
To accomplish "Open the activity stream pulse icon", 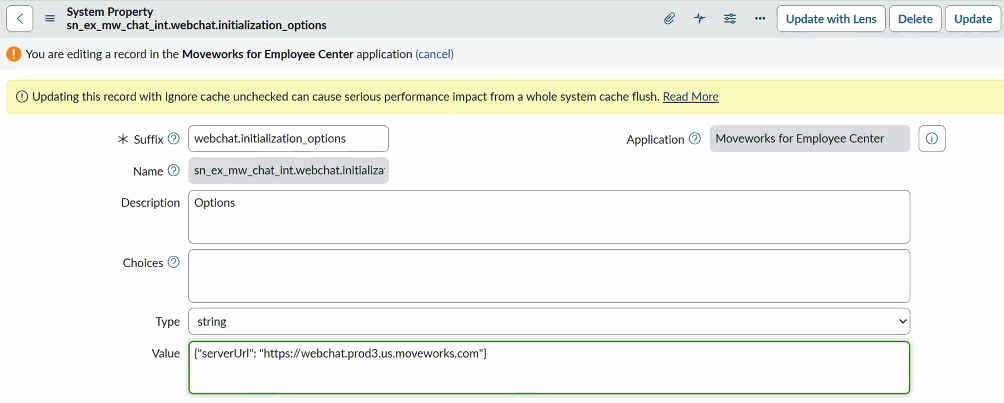I will [699, 19].
